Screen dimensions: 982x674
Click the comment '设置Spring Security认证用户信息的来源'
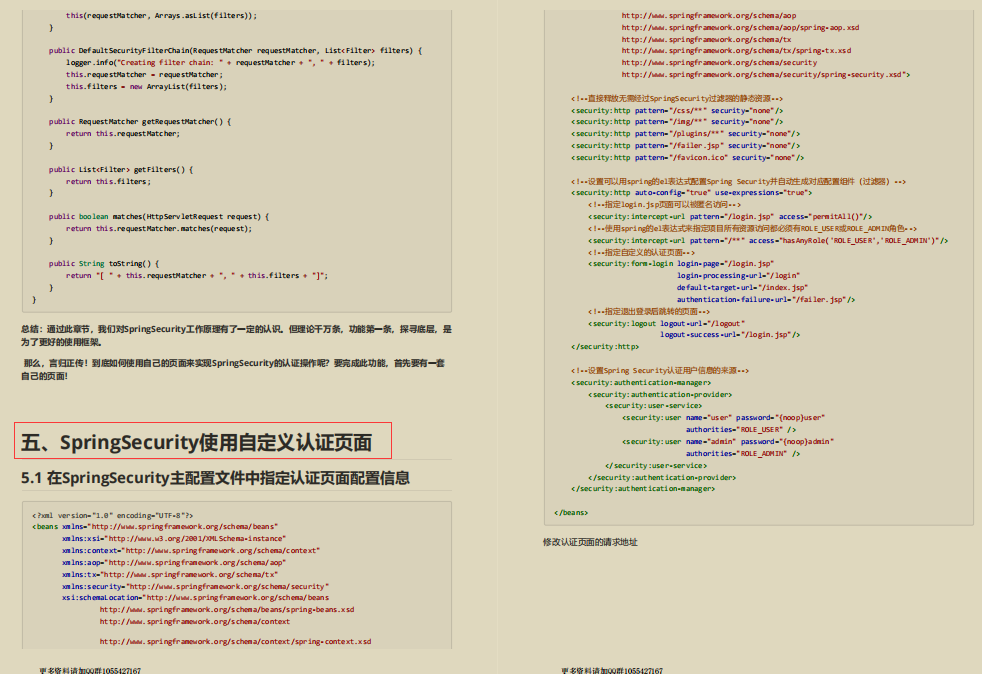660,371
